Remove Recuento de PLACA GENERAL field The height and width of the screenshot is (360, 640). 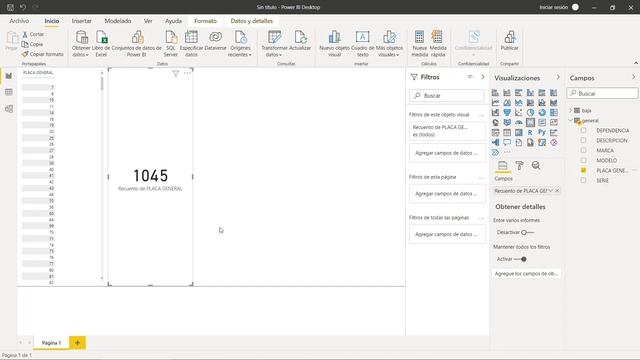(557, 191)
